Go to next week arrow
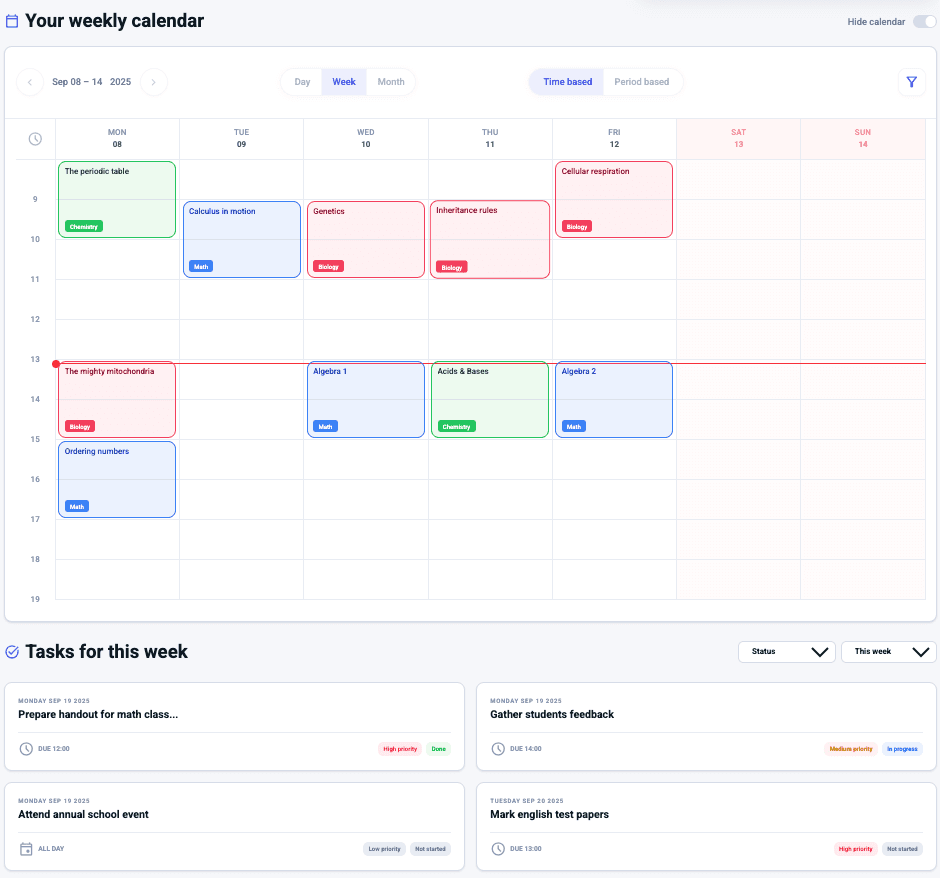Viewport: 940px width, 878px height. click(x=154, y=82)
